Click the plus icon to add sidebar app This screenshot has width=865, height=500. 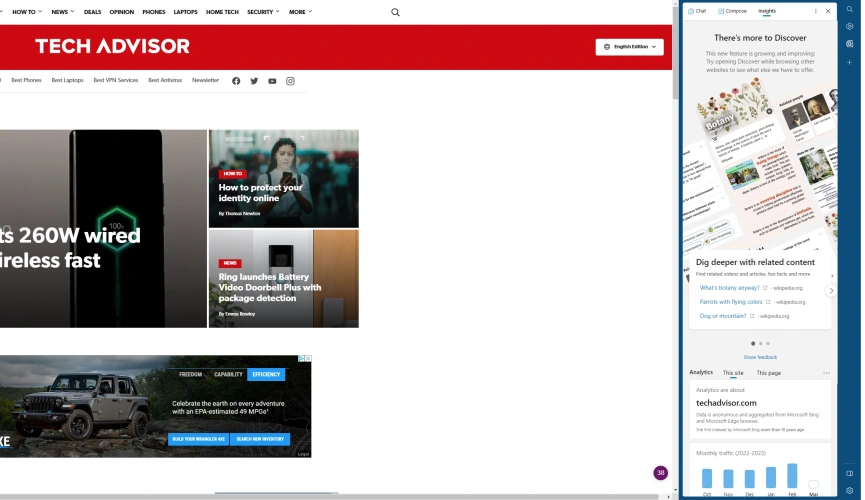(x=850, y=62)
